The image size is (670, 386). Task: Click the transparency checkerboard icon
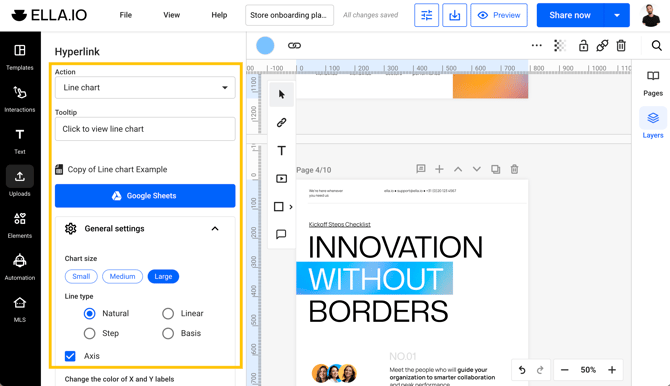click(x=560, y=45)
